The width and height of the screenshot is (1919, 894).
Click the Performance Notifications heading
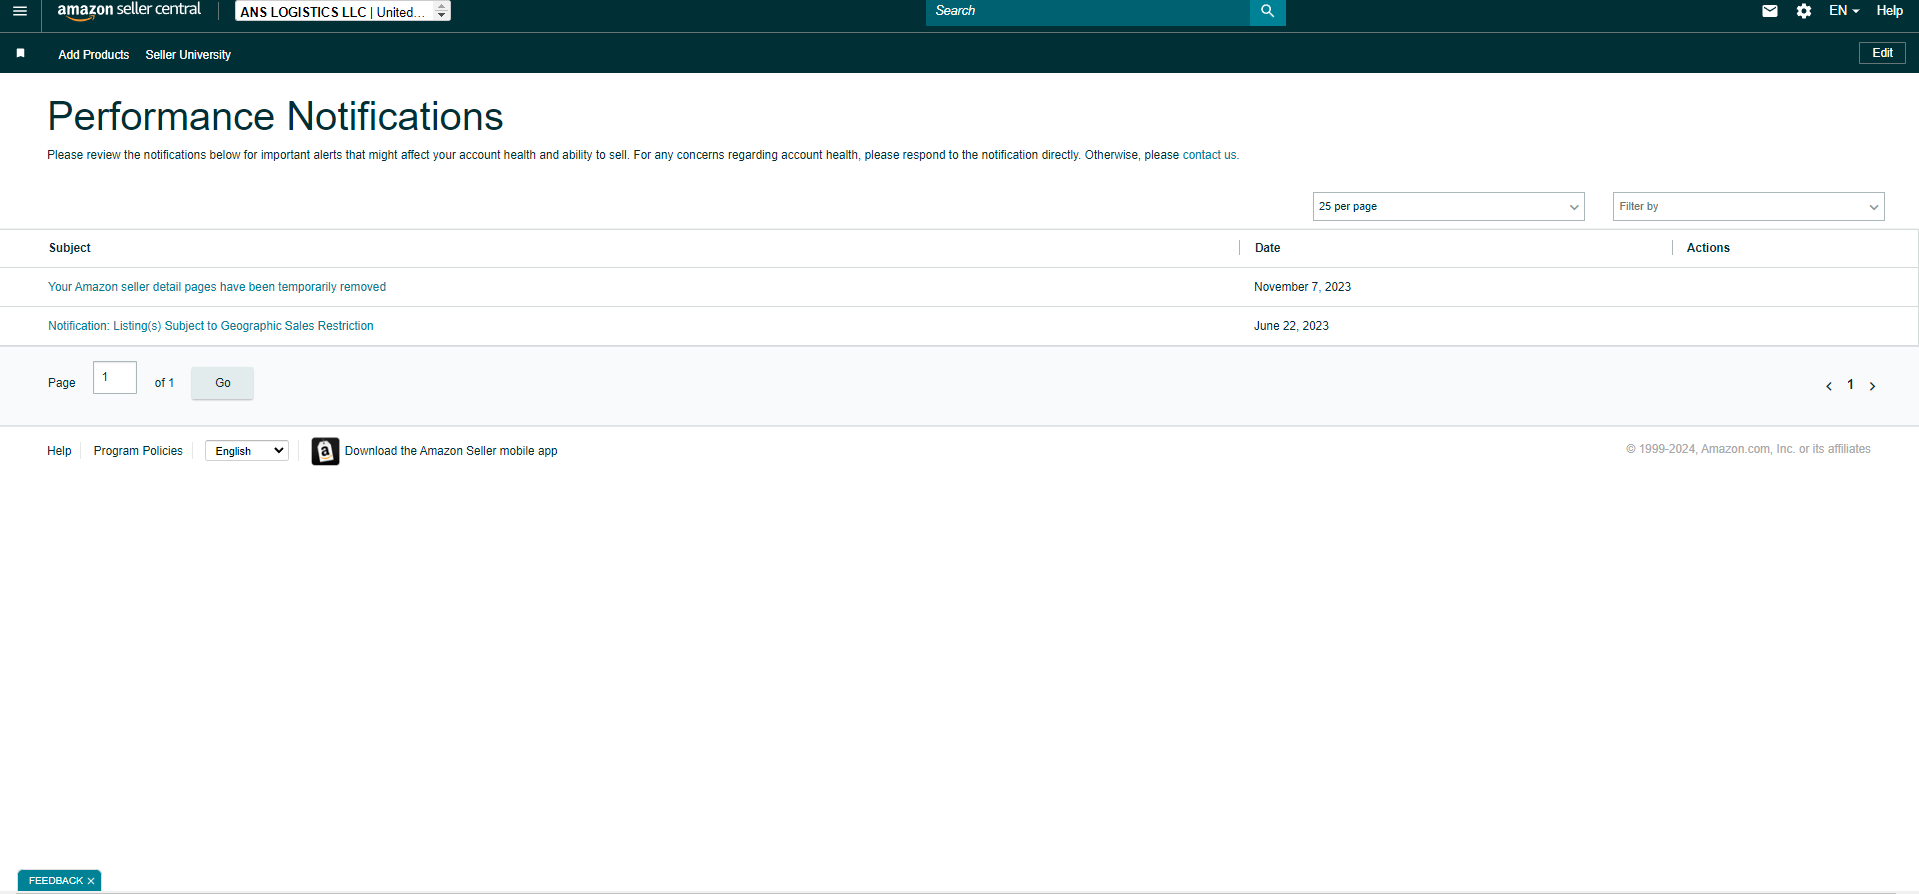(275, 117)
